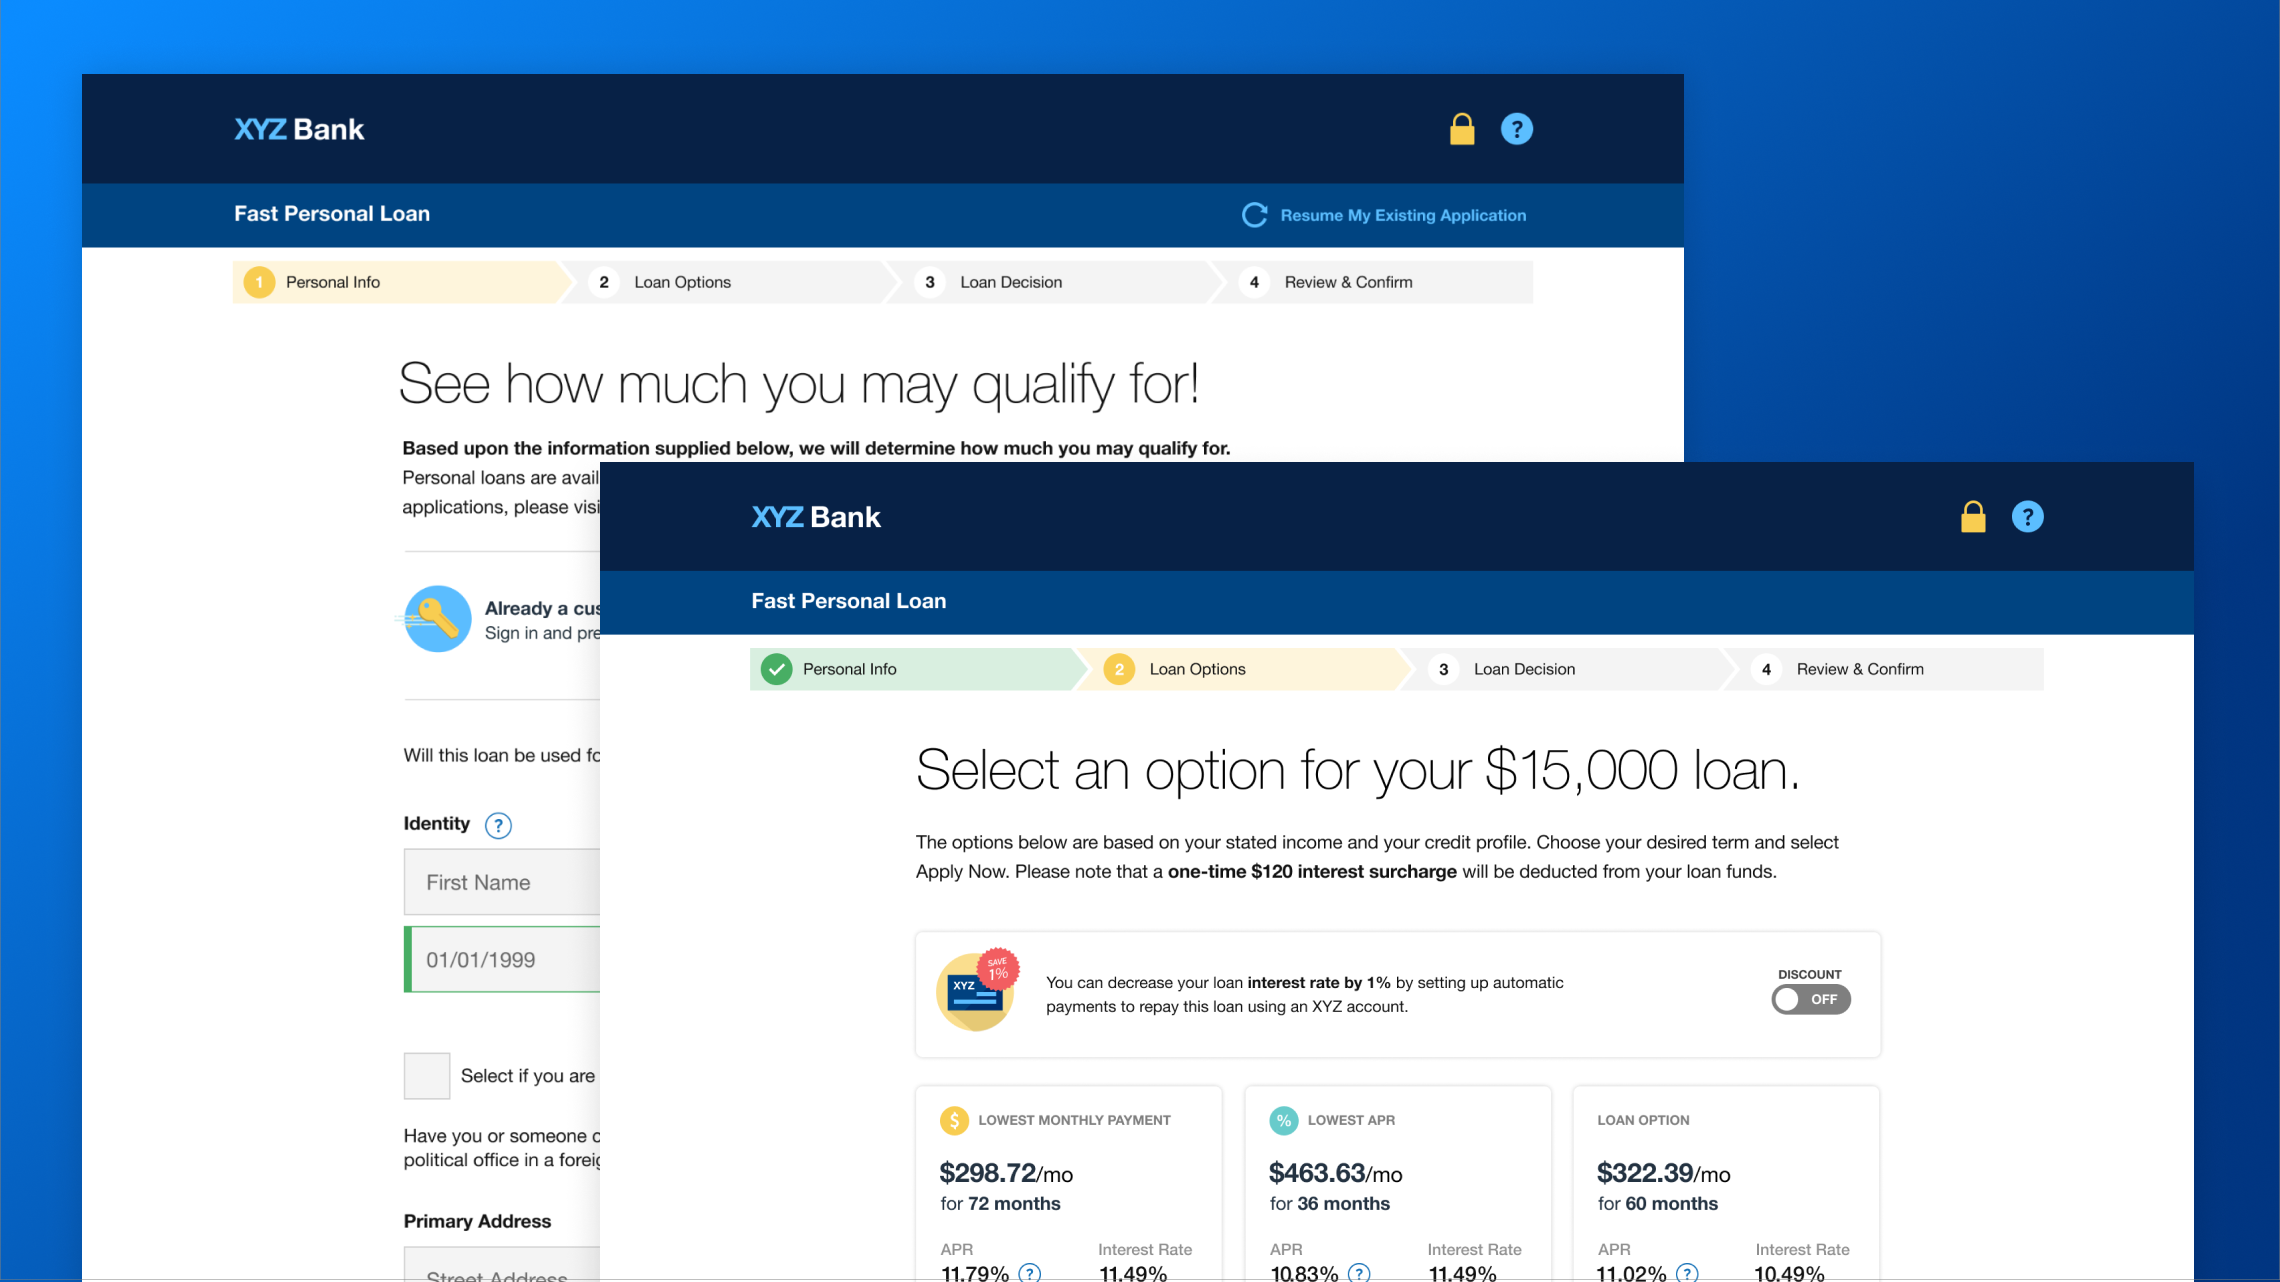Open Review & Confirm step in front window
Image resolution: width=2280 pixels, height=1282 pixels.
coord(1859,669)
